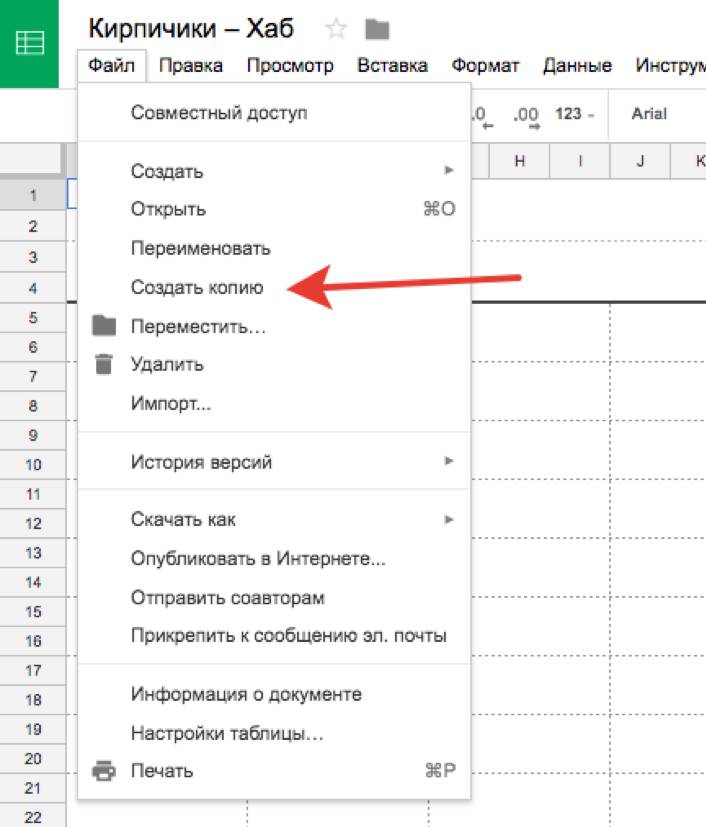
Task: Open the 123 number format dropdown
Action: point(574,114)
